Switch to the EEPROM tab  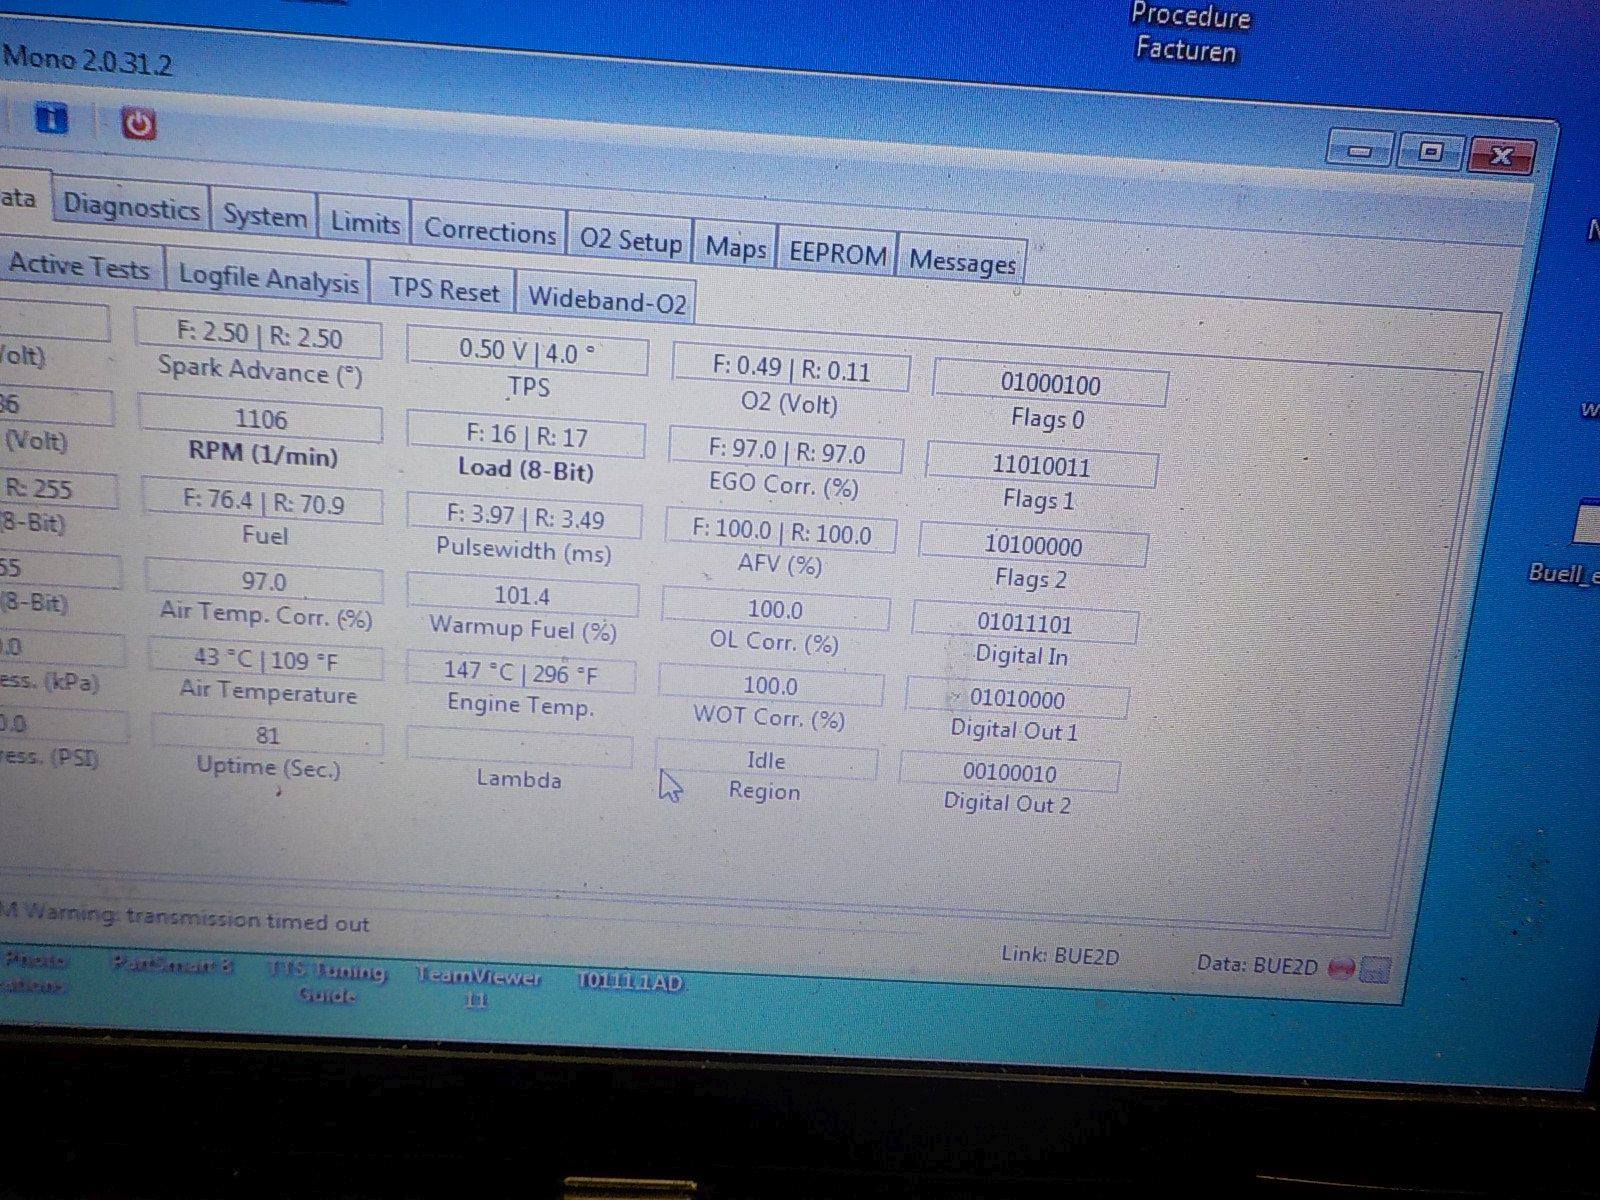coord(837,255)
